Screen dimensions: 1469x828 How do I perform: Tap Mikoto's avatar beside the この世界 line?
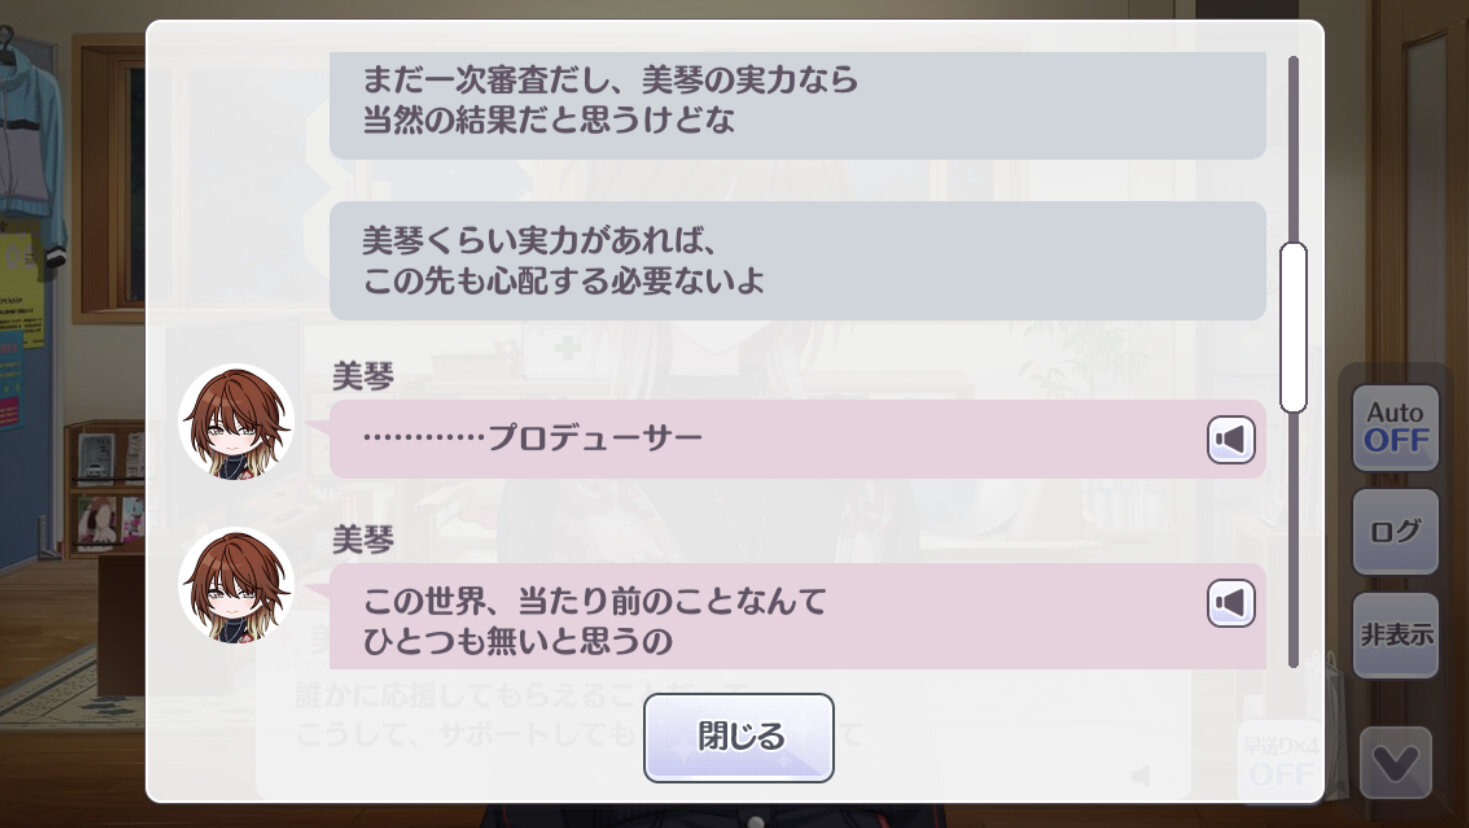(236, 586)
